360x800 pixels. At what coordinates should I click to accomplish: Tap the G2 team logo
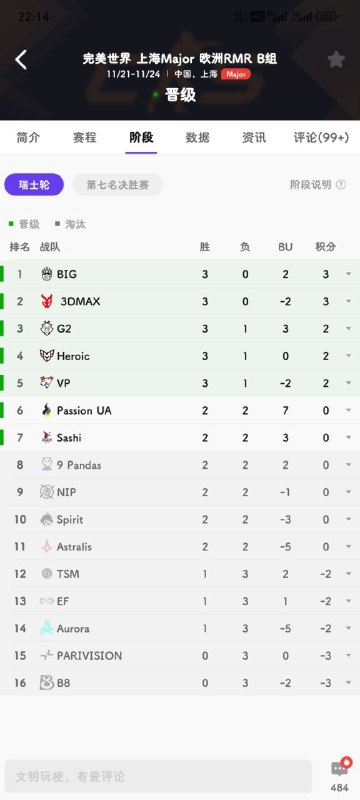click(x=47, y=329)
